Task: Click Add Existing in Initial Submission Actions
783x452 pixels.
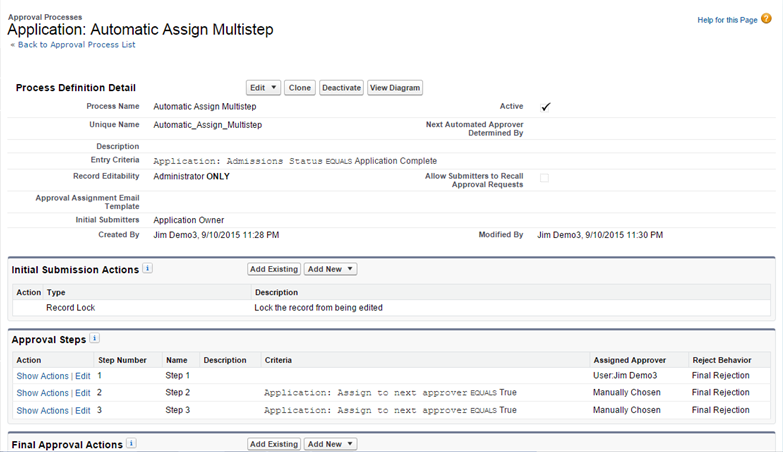Action: pos(273,270)
